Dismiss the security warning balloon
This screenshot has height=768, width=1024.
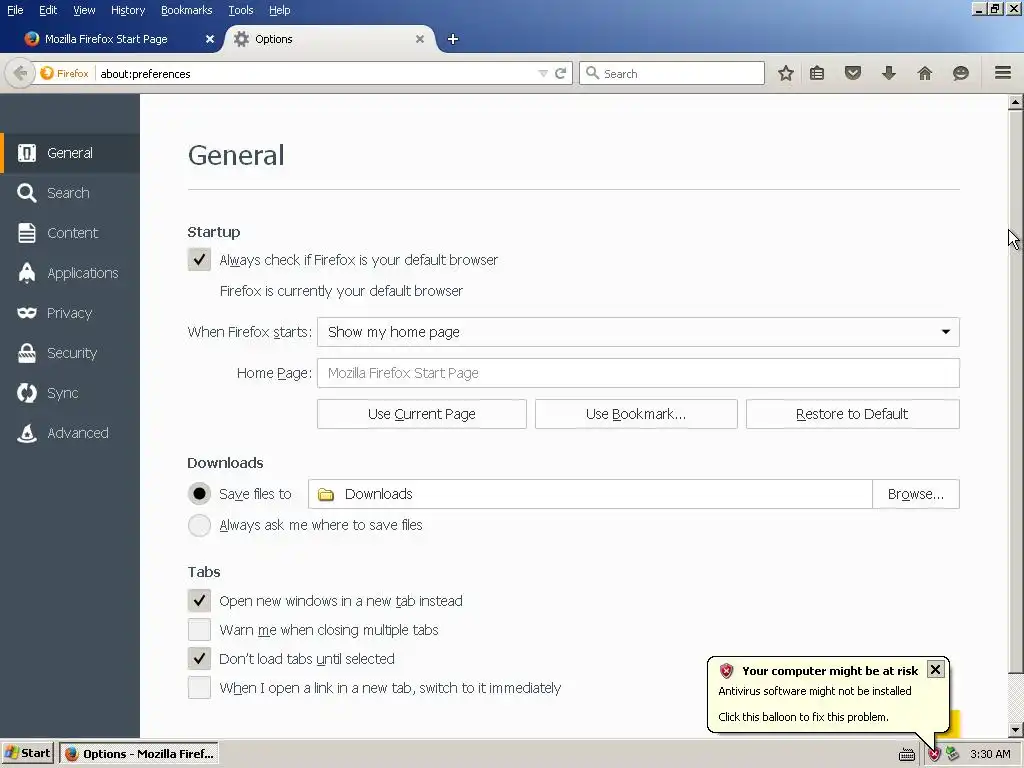(x=935, y=669)
